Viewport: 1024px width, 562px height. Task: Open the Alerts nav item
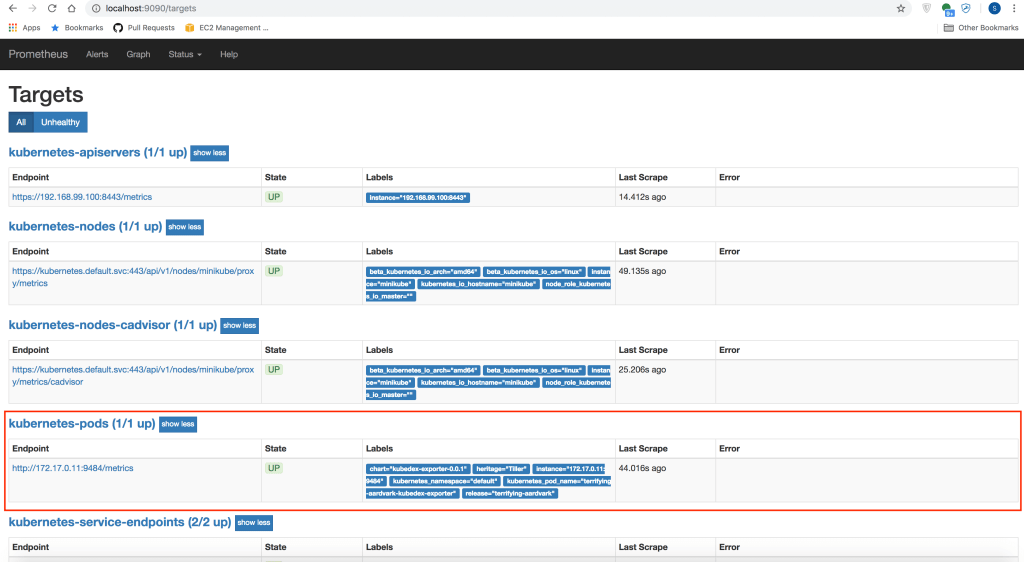click(97, 54)
